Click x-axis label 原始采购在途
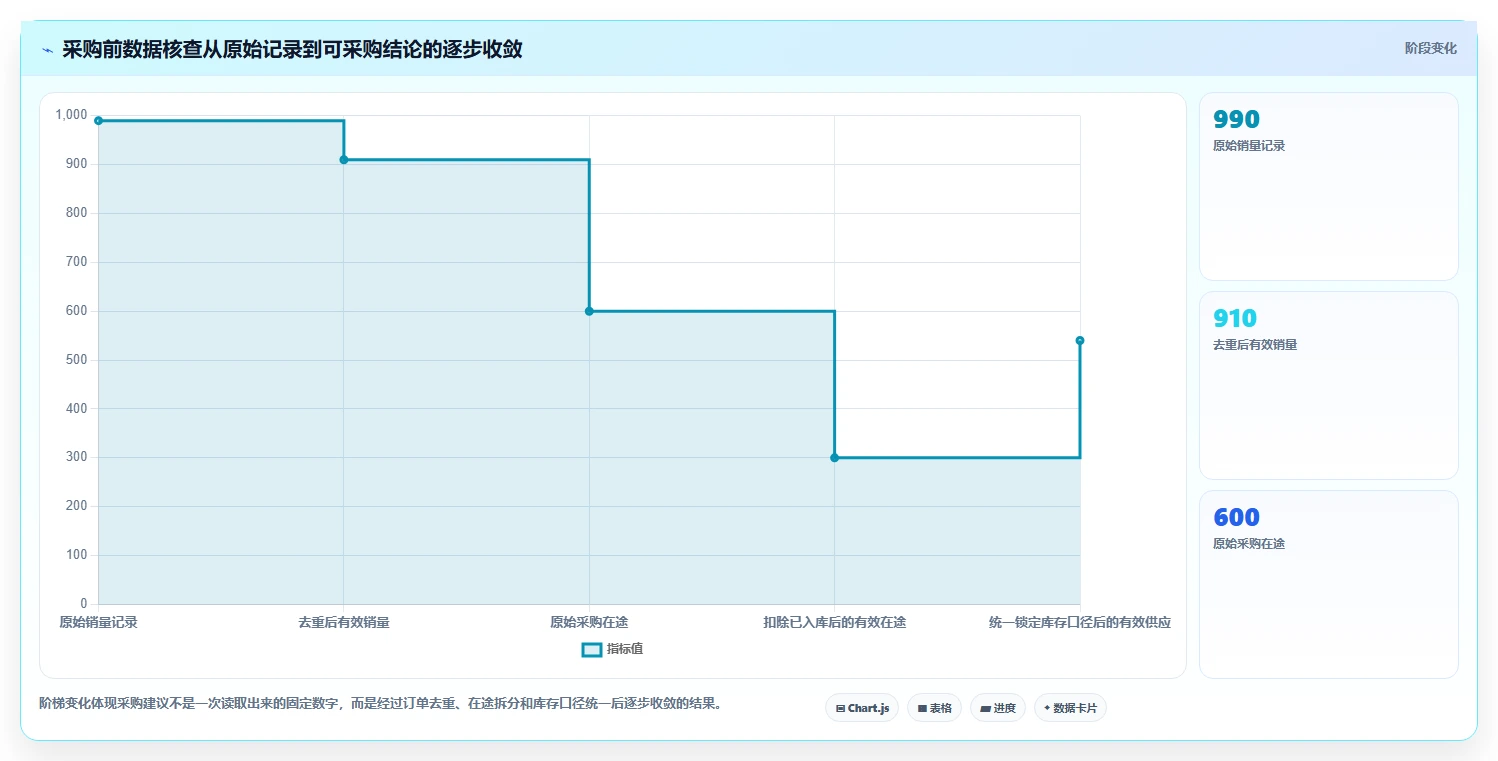 tap(589, 622)
